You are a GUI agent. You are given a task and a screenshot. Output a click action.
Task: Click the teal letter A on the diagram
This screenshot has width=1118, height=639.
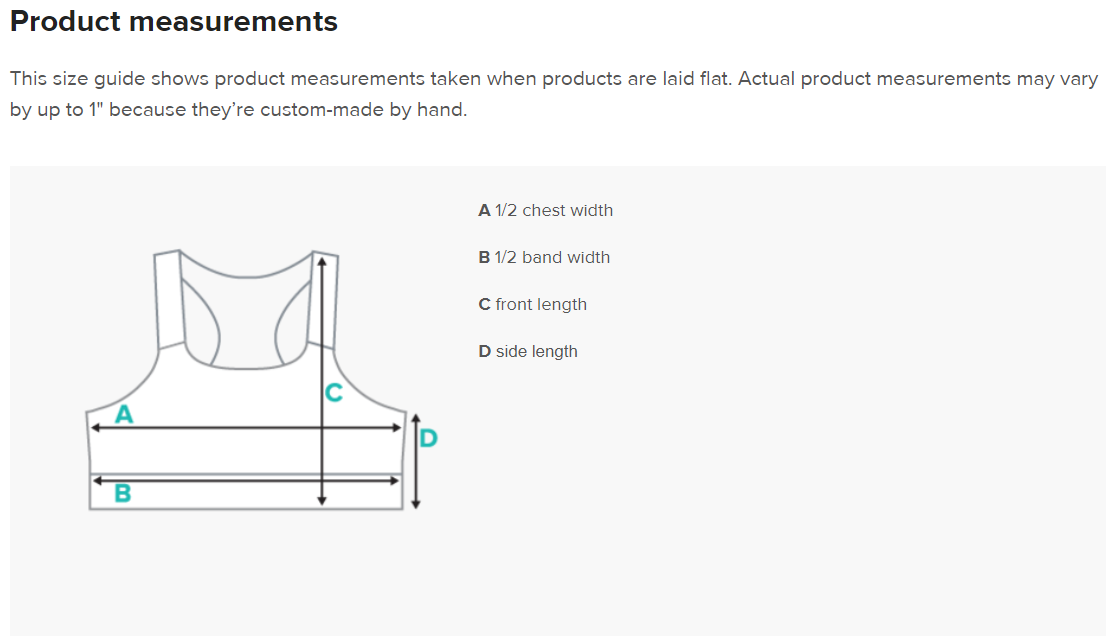pos(124,414)
